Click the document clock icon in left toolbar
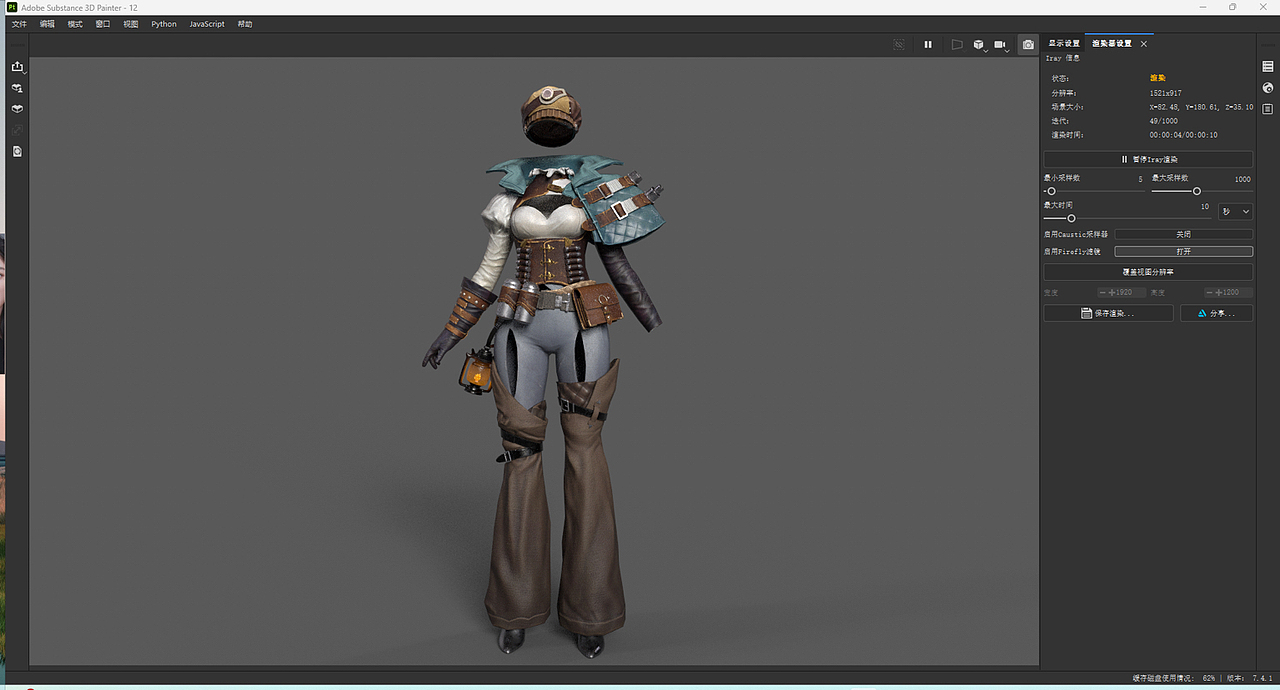This screenshot has width=1280, height=690. (x=17, y=151)
